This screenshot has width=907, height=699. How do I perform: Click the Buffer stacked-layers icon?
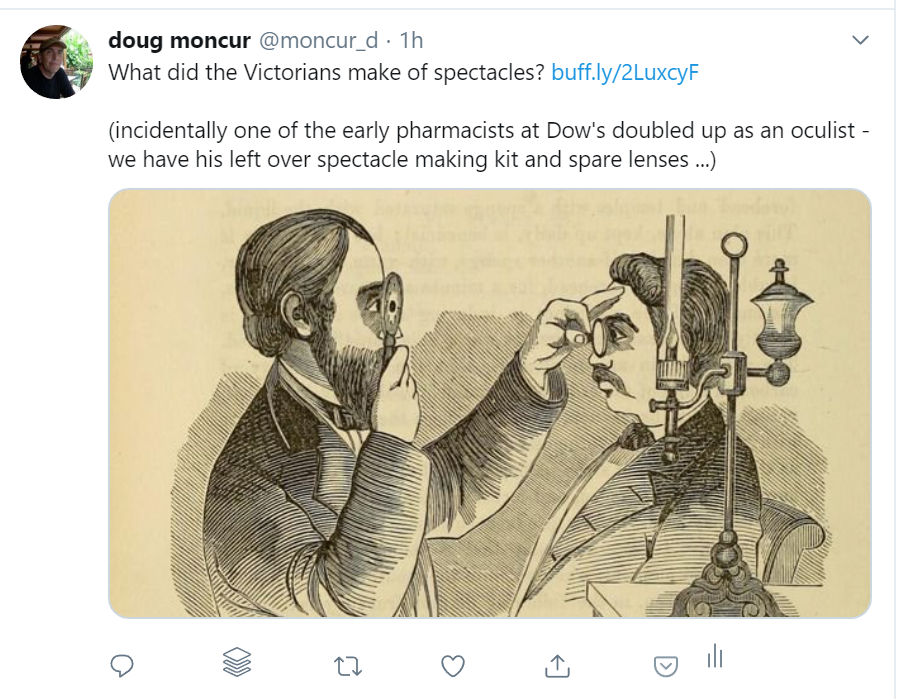pos(236,661)
